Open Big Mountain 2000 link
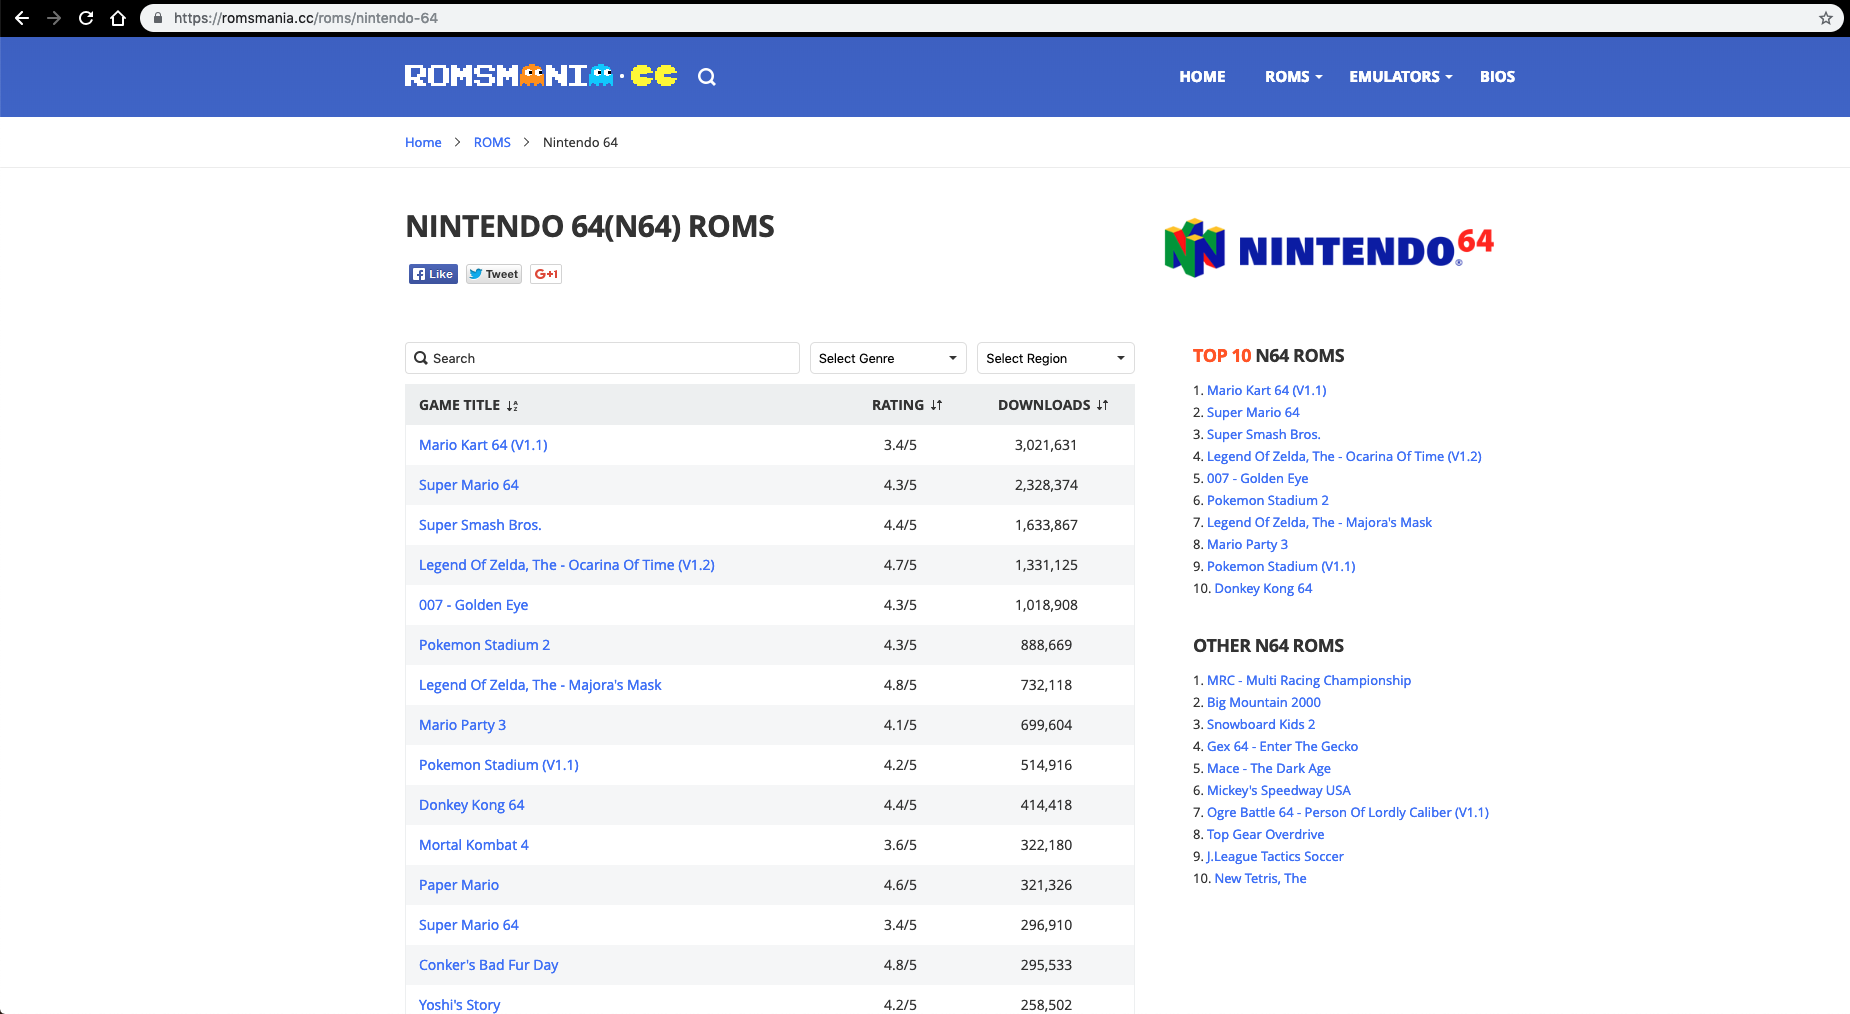 [1264, 702]
